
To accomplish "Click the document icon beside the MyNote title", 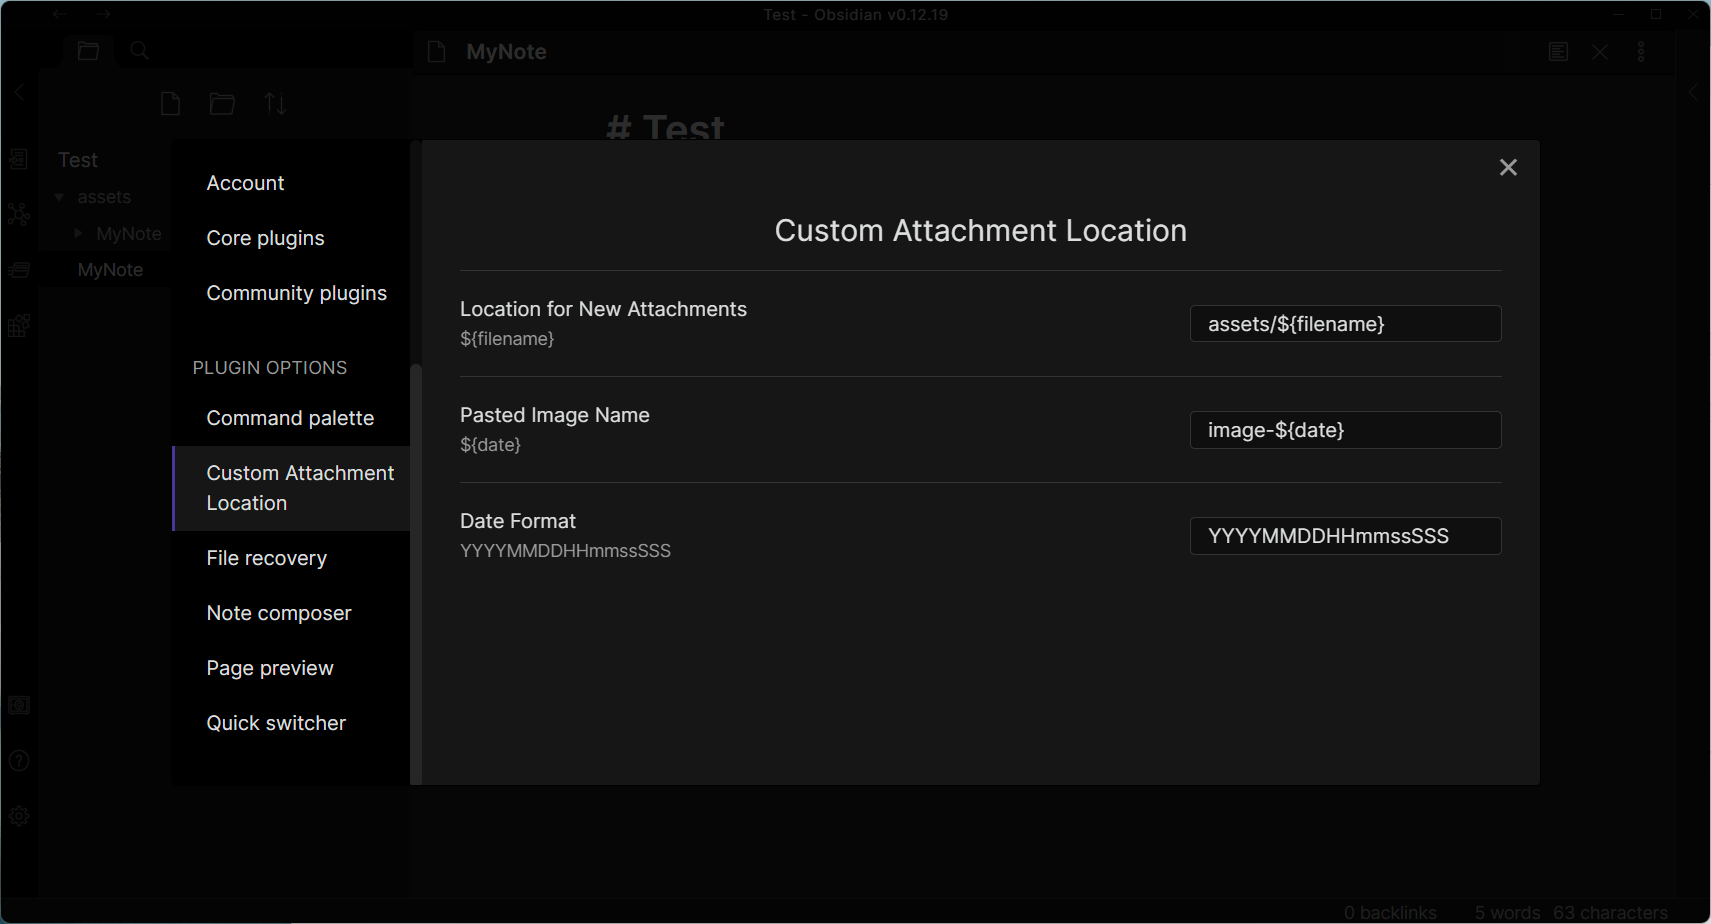I will 436,52.
